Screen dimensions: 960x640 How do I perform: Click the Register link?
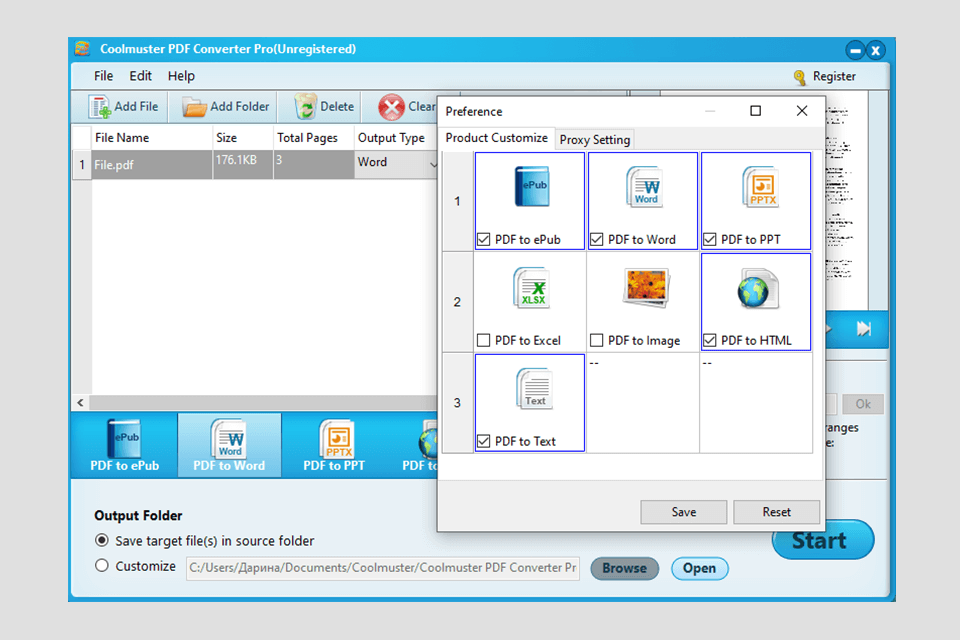[836, 76]
